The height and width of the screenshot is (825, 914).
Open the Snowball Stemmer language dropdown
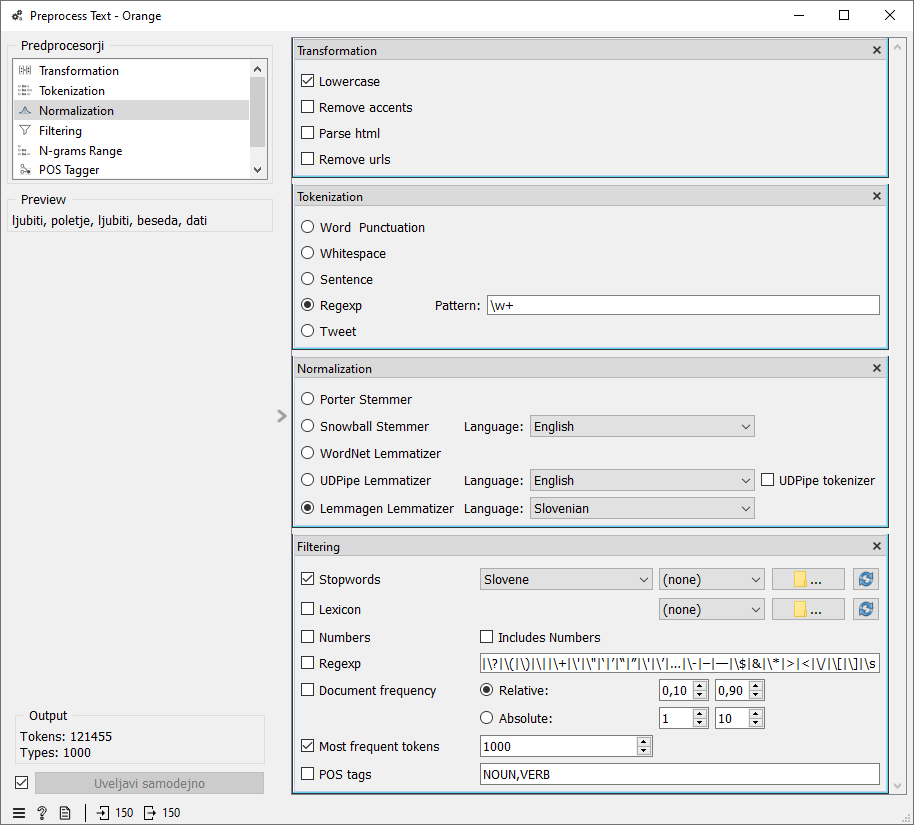(x=641, y=427)
